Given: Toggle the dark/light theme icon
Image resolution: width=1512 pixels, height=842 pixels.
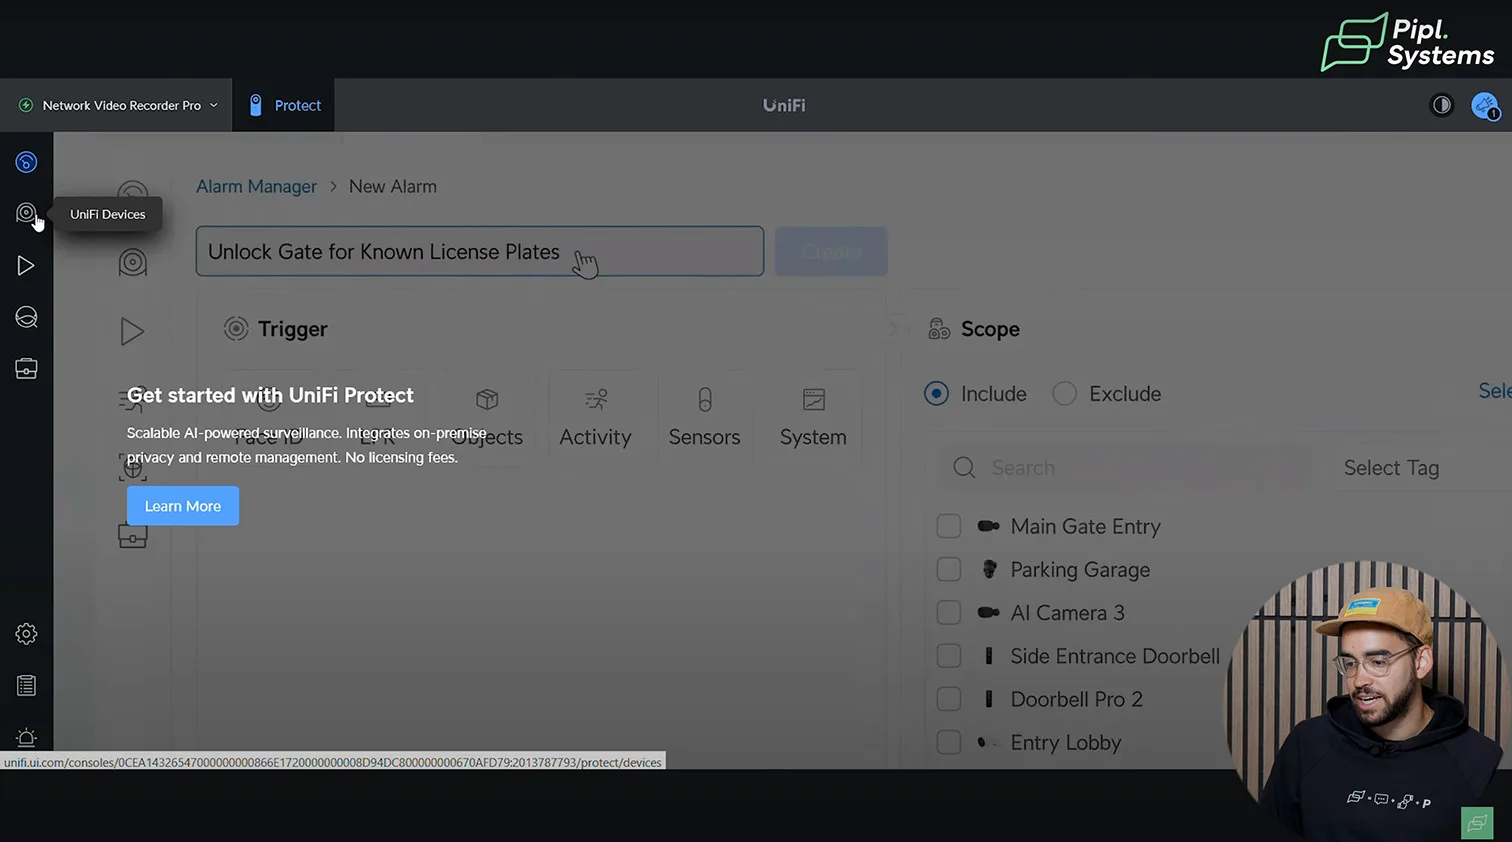Looking at the screenshot, I should [1441, 105].
